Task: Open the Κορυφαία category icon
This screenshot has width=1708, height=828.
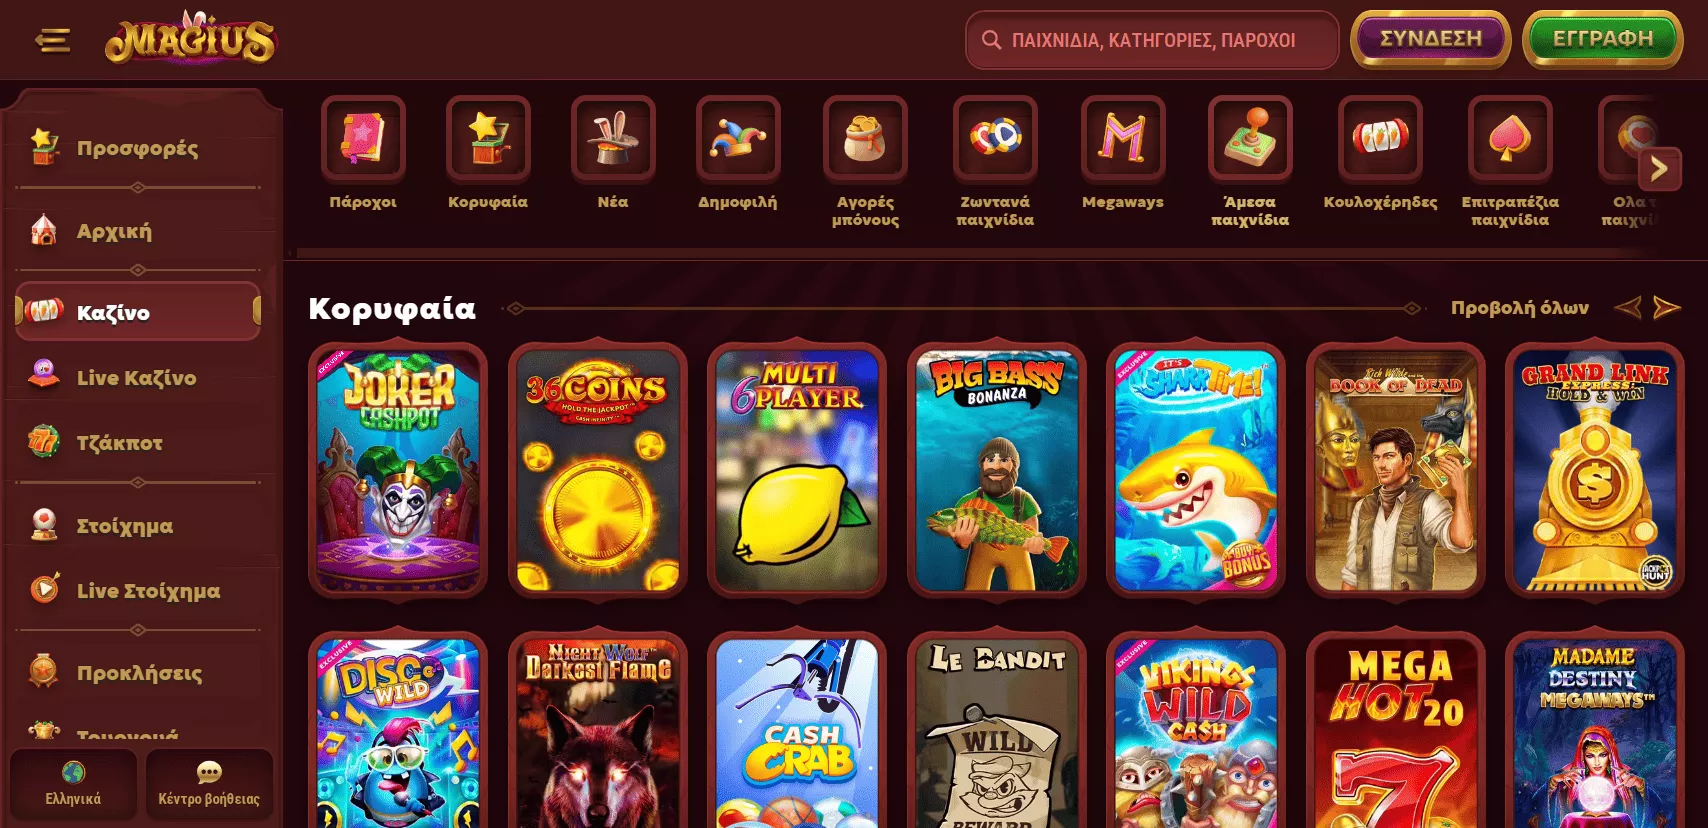Action: point(488,138)
